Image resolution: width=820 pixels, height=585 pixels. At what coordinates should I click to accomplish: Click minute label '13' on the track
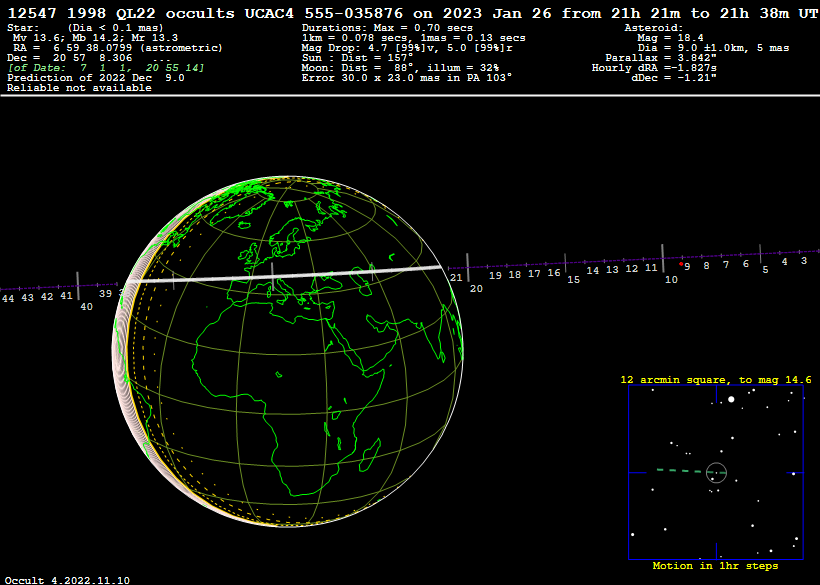tap(612, 270)
